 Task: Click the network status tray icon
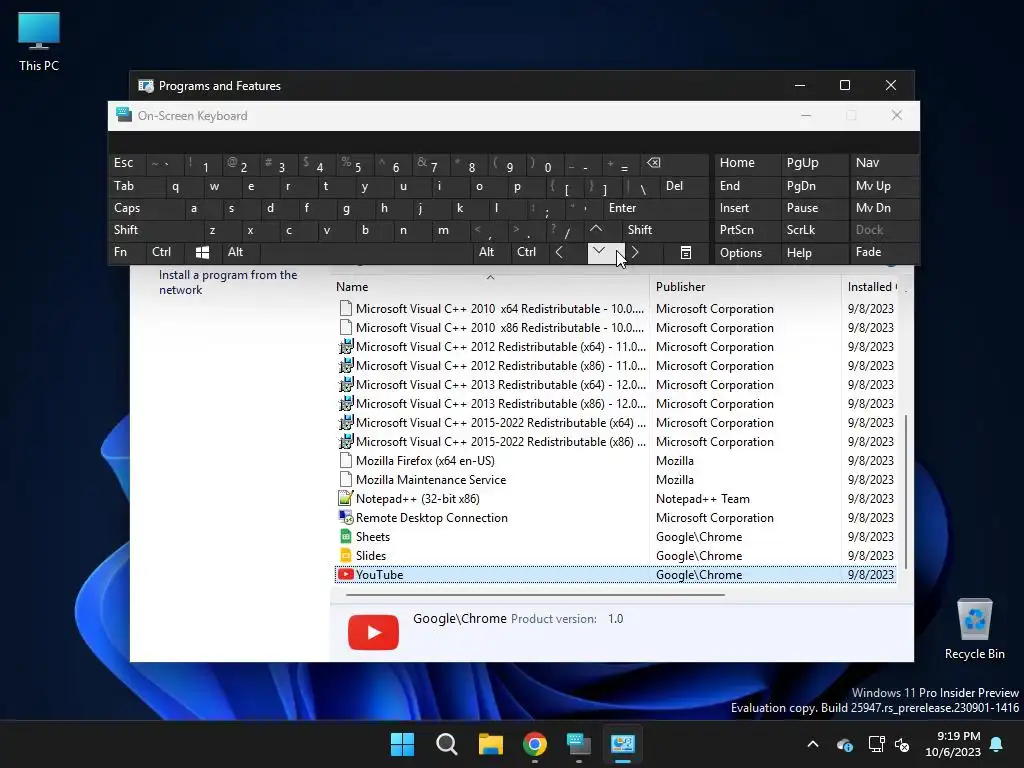876,744
